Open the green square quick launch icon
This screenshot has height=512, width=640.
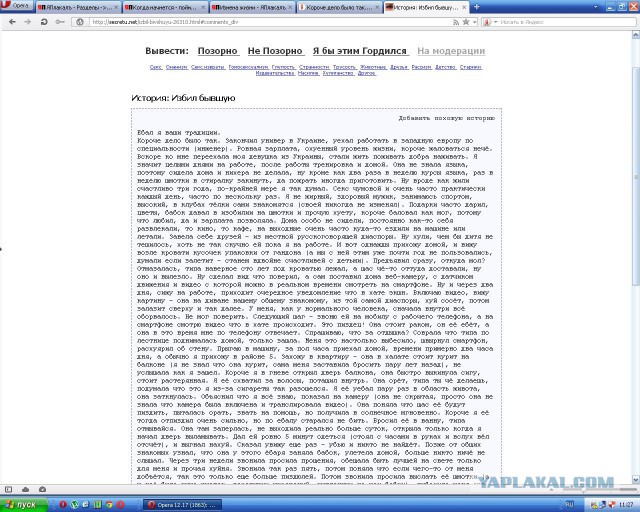point(98,505)
